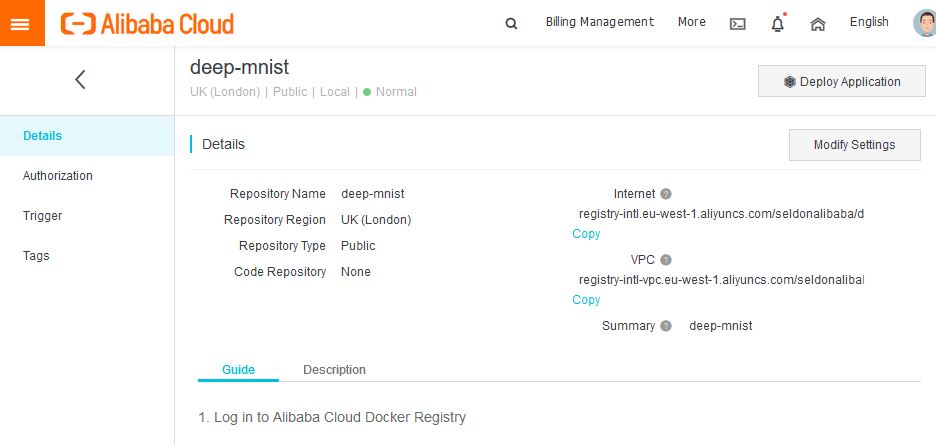
Task: Copy the VPC registry address
Action: pyautogui.click(x=586, y=300)
